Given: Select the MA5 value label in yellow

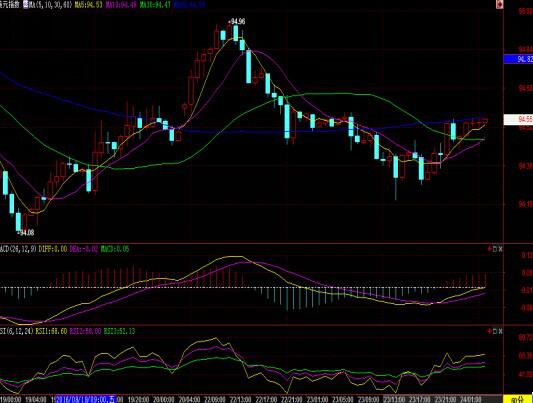Looking at the screenshot, I should pyautogui.click(x=88, y=5).
